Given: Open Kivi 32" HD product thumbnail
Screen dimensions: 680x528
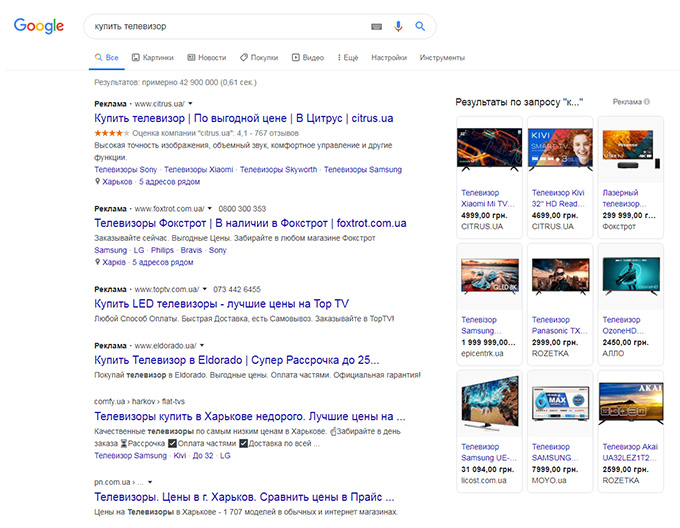Looking at the screenshot, I should coord(560,149).
